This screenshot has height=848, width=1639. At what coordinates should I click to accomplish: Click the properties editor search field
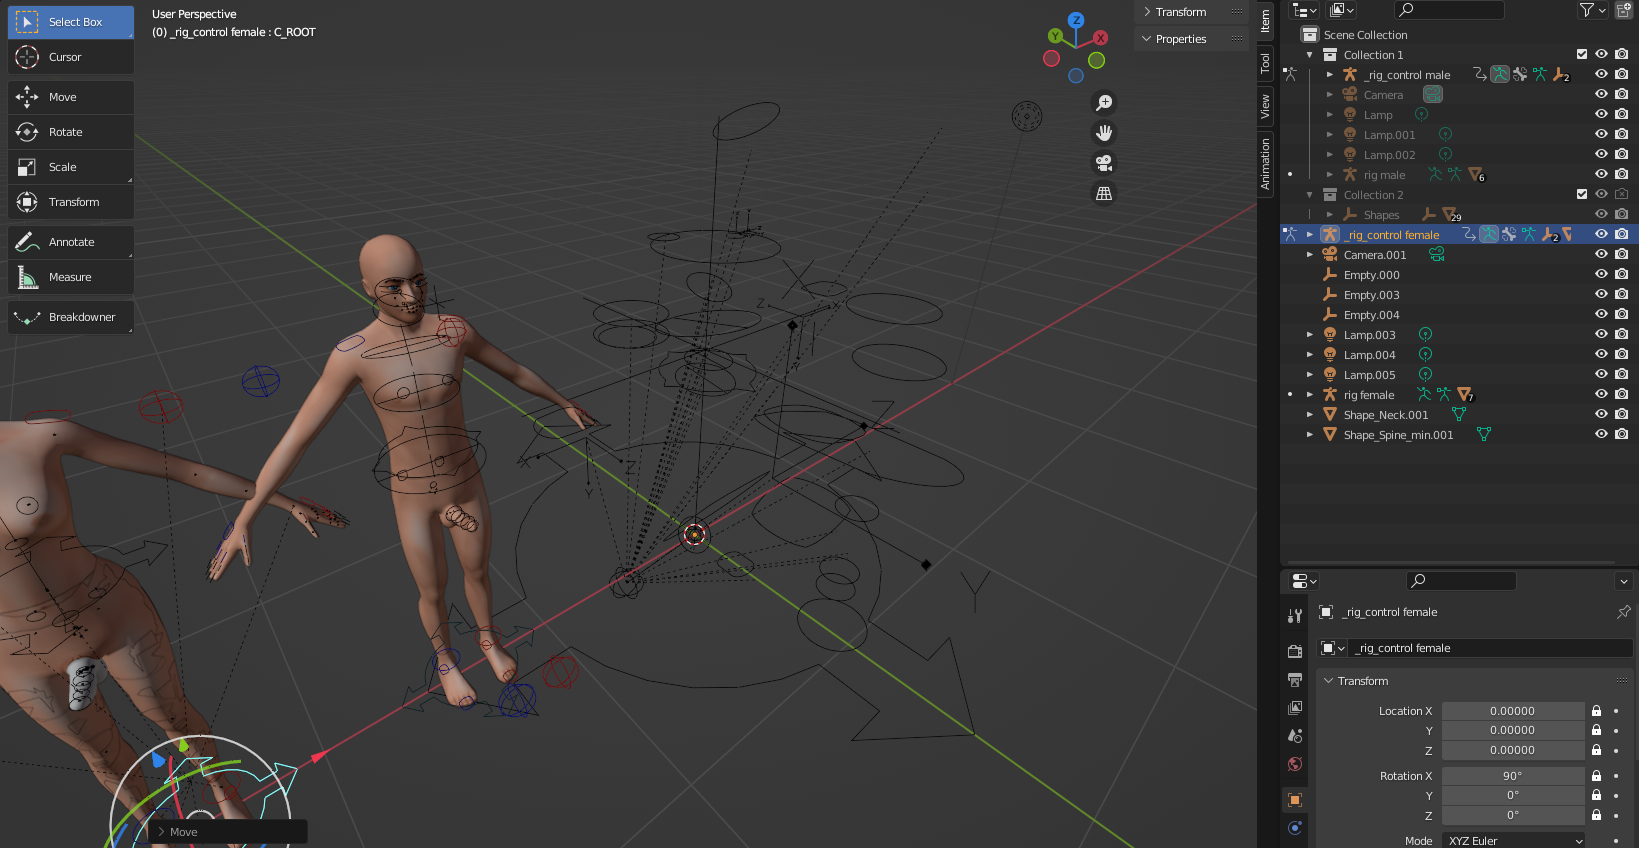pyautogui.click(x=1461, y=581)
